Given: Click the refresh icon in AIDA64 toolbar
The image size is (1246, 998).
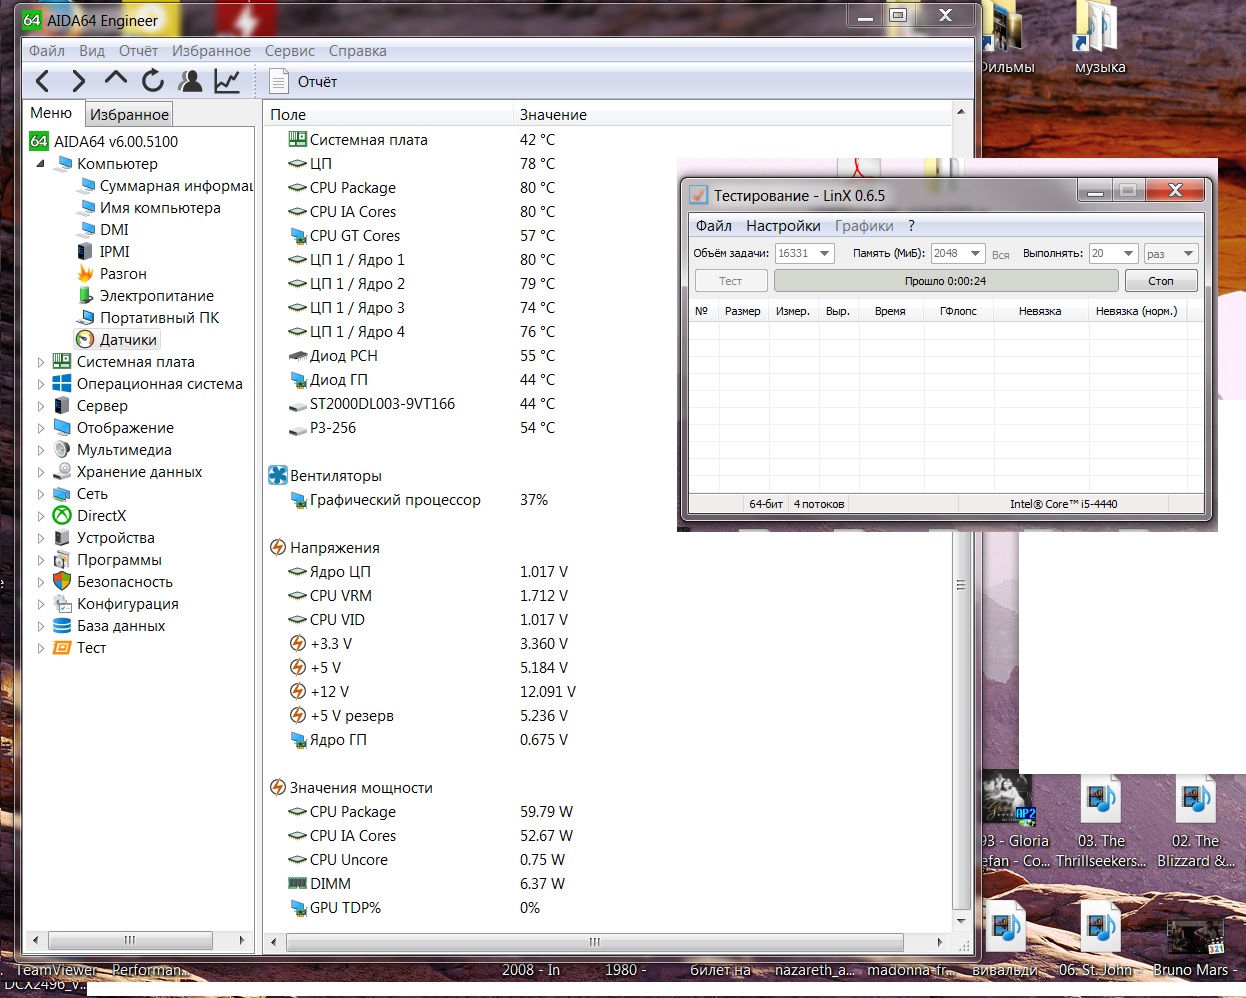Looking at the screenshot, I should click(x=153, y=81).
